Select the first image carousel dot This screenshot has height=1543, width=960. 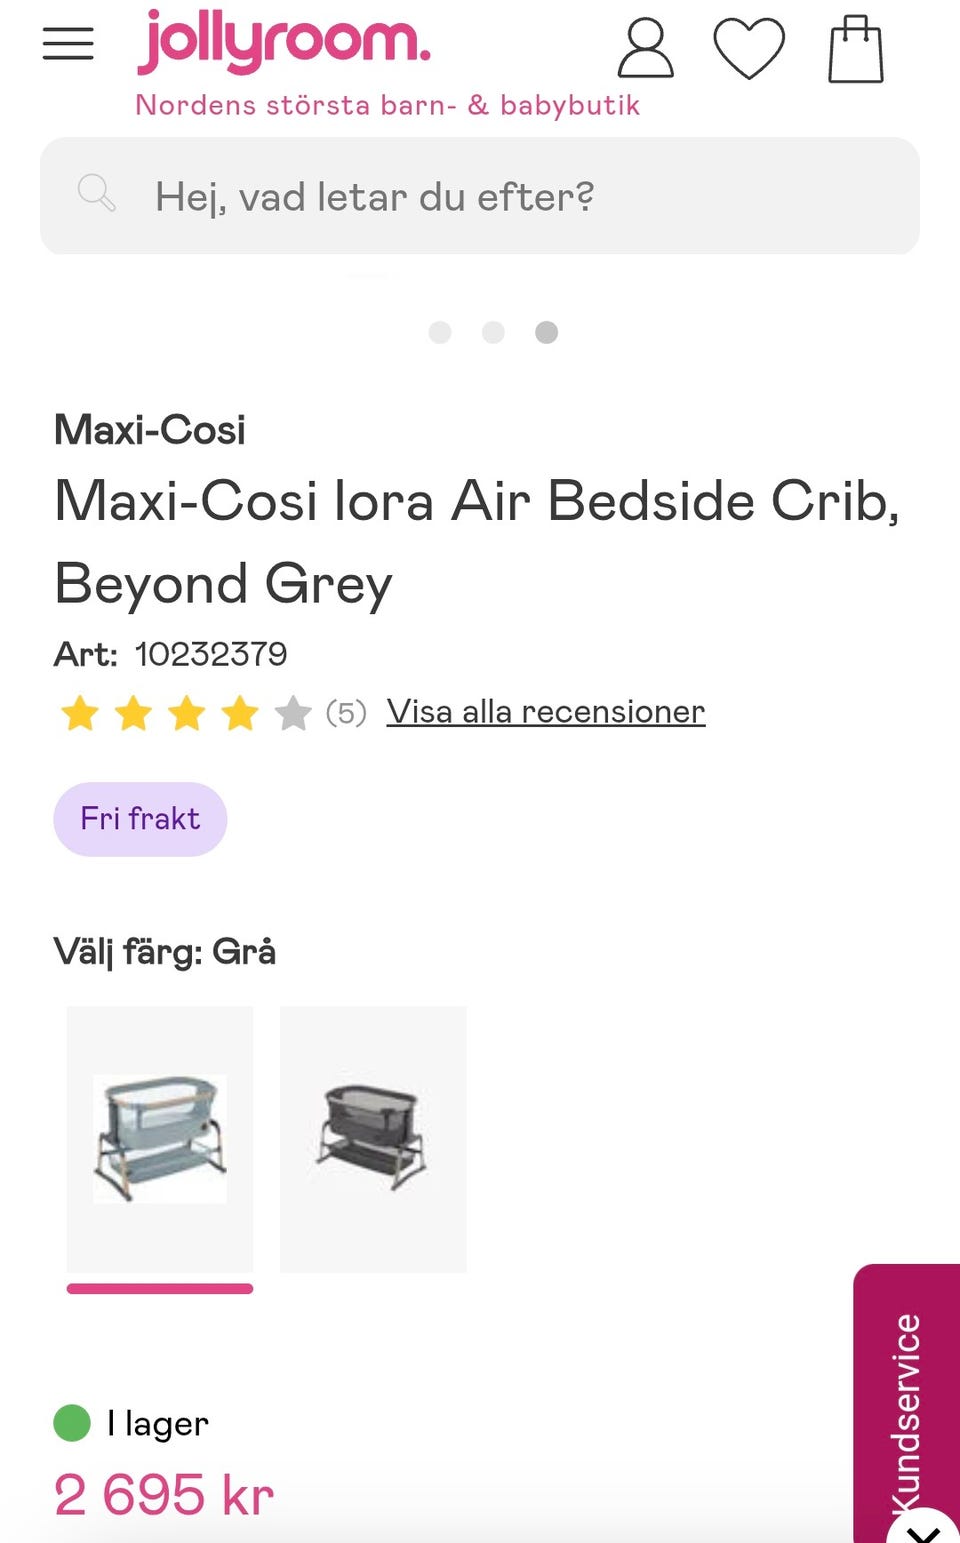tap(440, 332)
